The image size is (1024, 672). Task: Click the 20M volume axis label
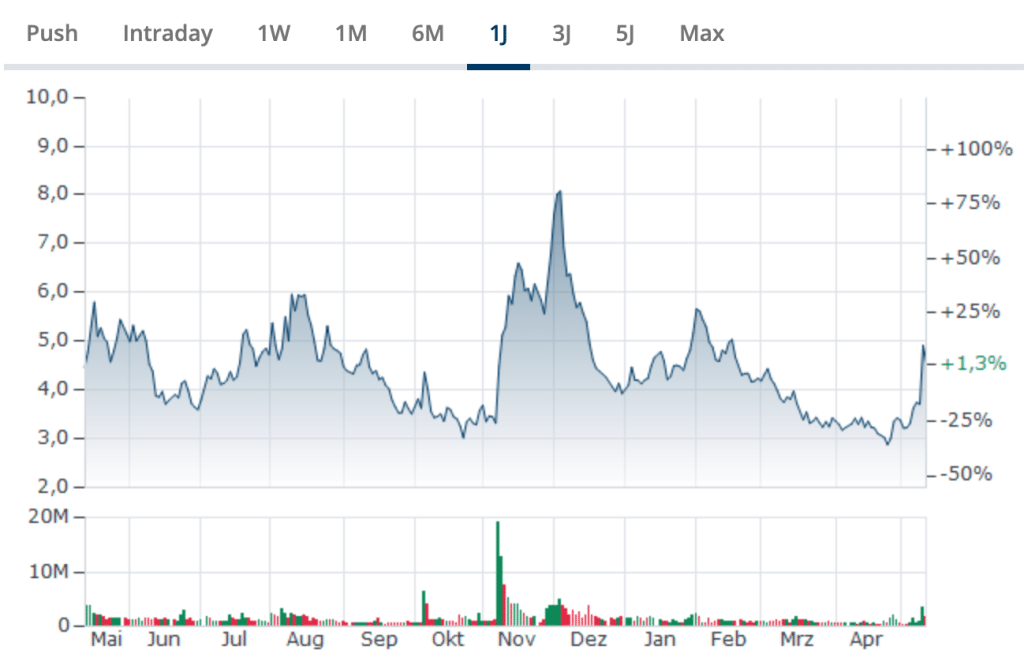pyautogui.click(x=48, y=516)
